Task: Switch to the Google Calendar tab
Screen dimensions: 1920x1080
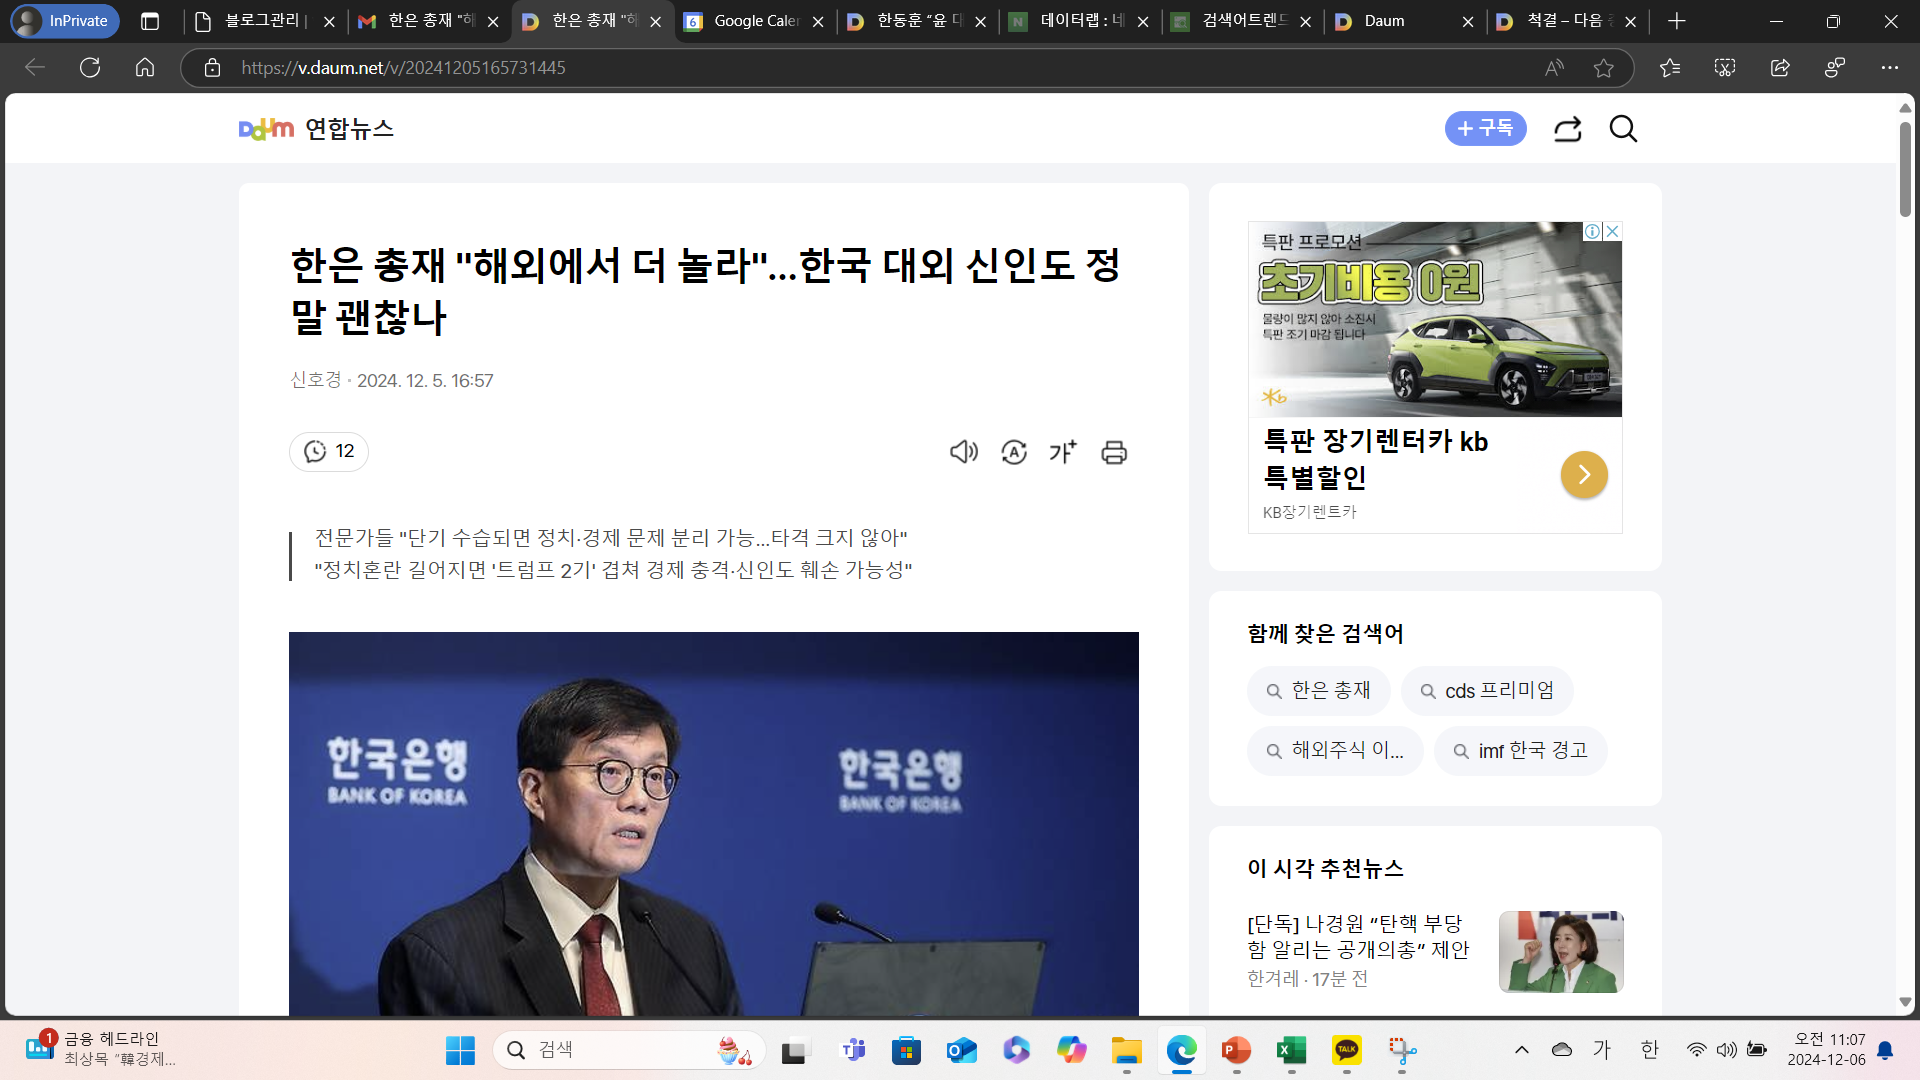Action: click(755, 21)
